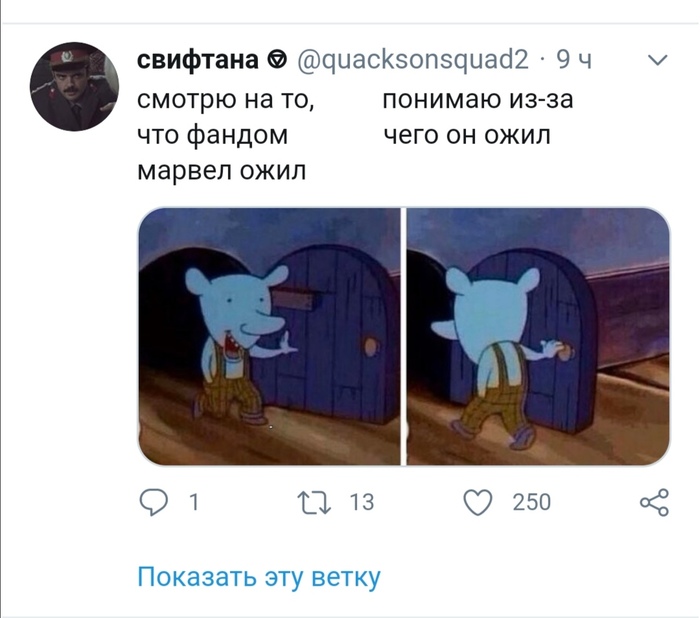Open the свифтана display name
This screenshot has height=618, width=700.
[198, 59]
